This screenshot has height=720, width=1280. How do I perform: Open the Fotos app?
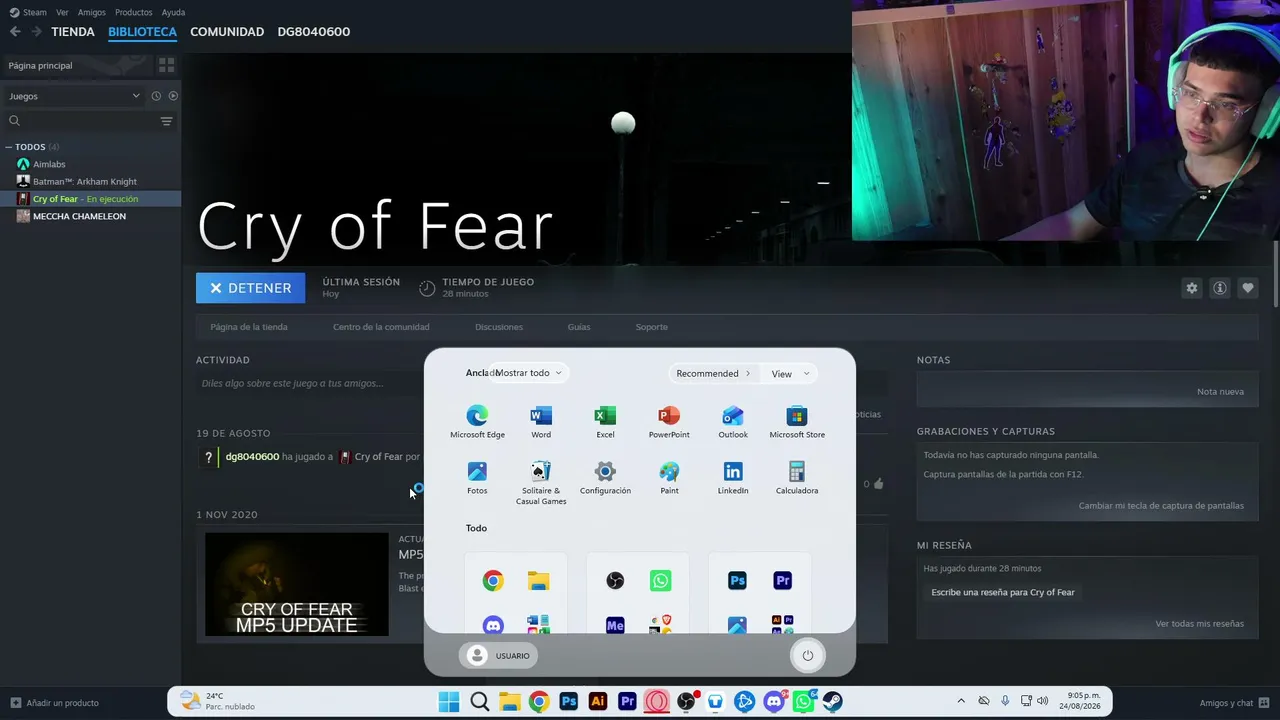pyautogui.click(x=477, y=478)
